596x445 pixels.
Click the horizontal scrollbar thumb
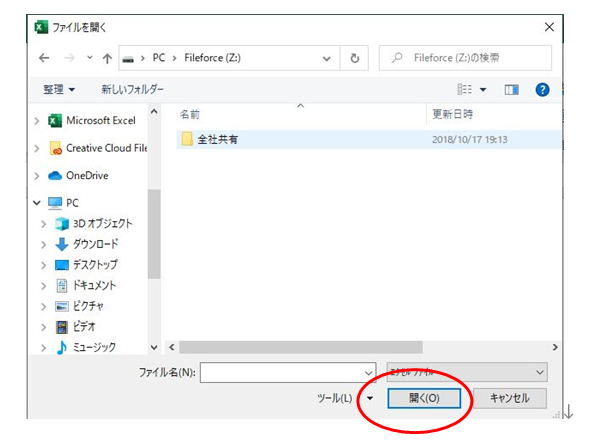pyautogui.click(x=301, y=347)
